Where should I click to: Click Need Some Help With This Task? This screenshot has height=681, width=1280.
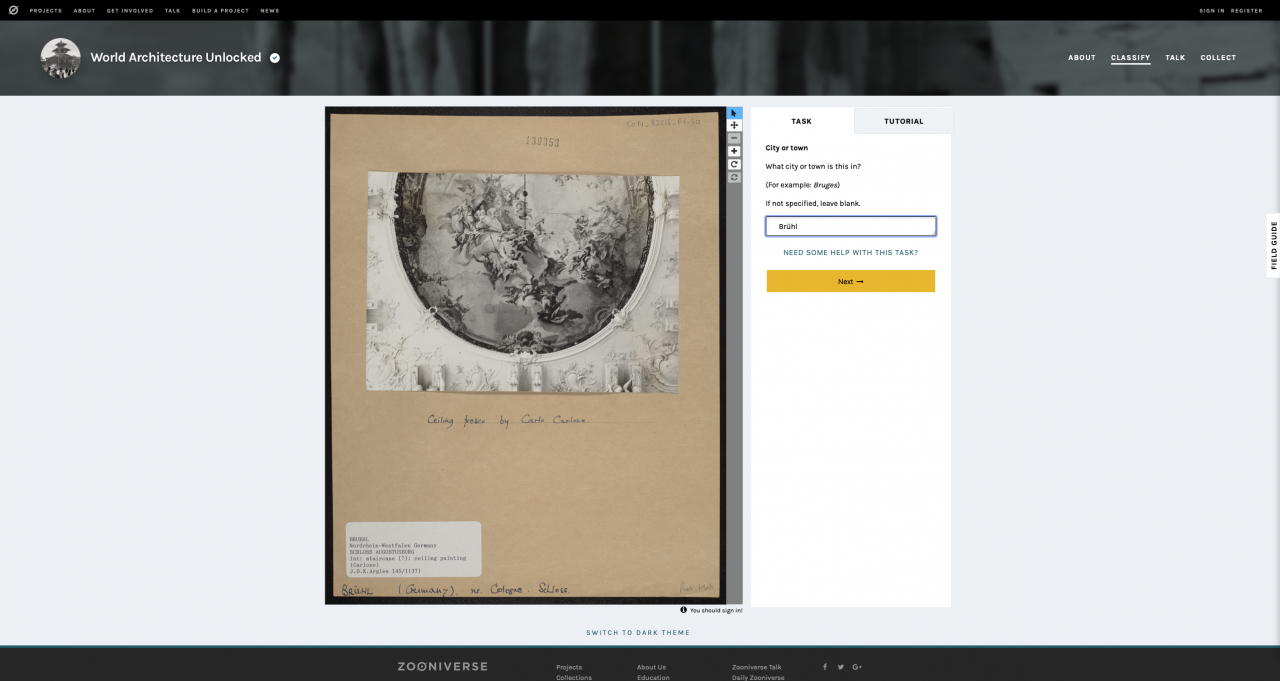(x=851, y=253)
